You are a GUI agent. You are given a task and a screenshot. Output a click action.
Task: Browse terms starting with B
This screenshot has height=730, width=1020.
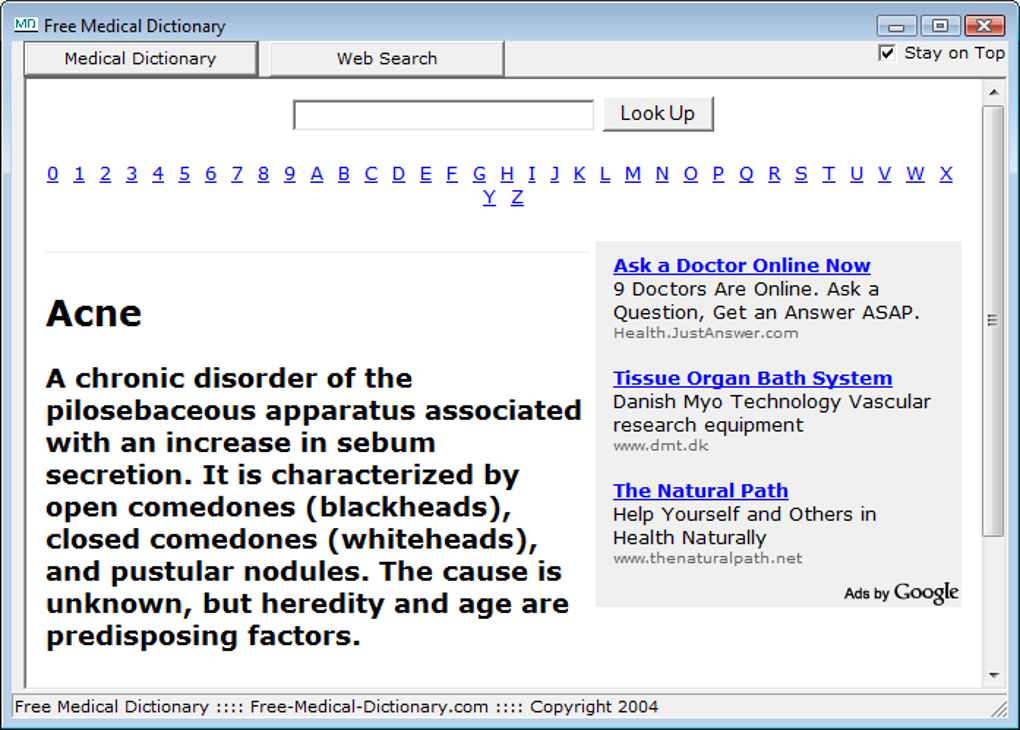coord(343,174)
